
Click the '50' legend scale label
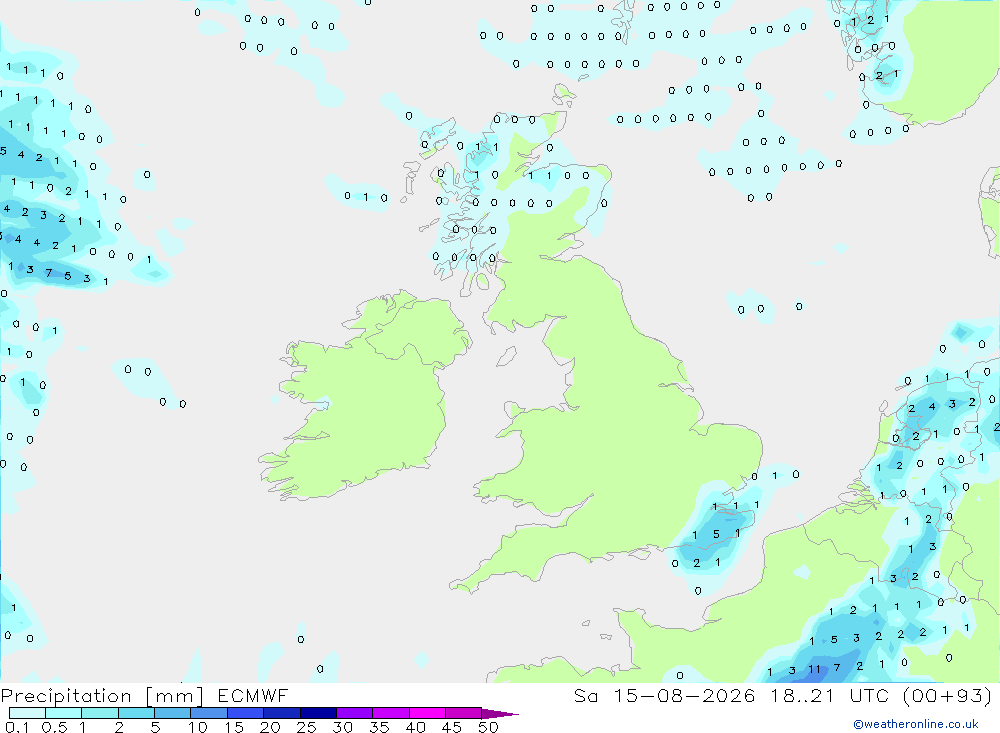coord(488,727)
